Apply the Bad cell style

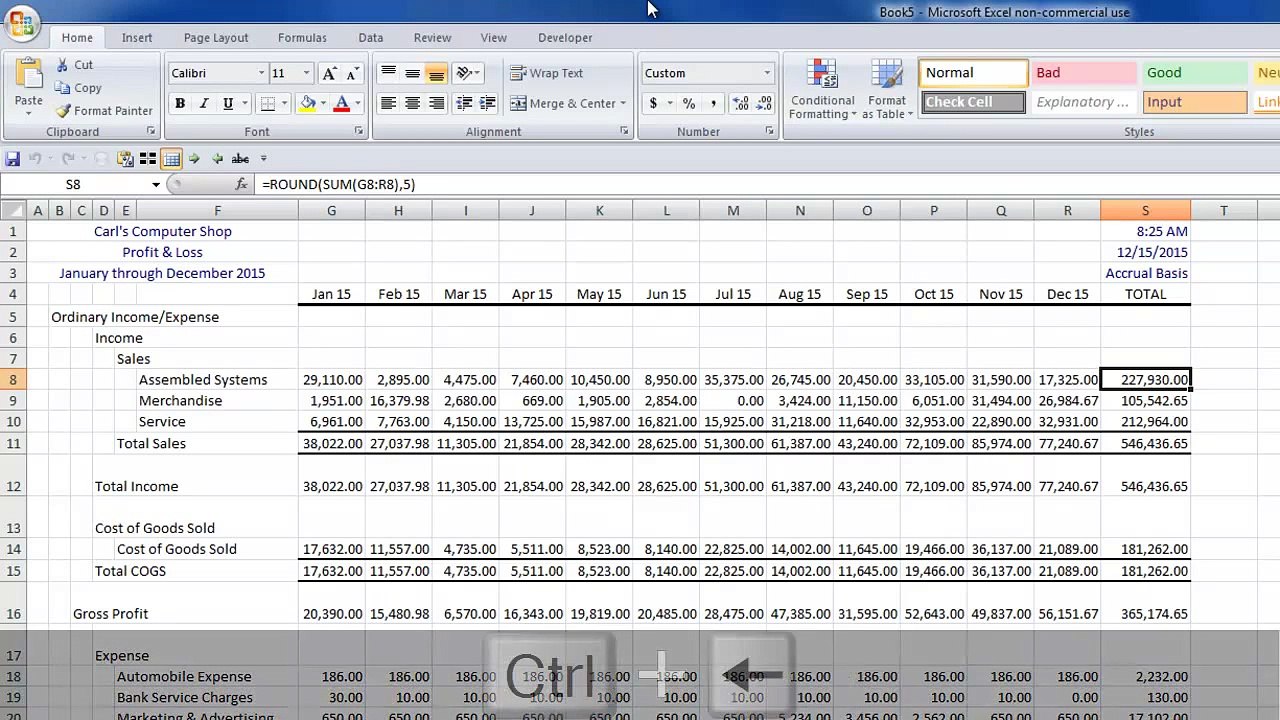coord(1084,73)
